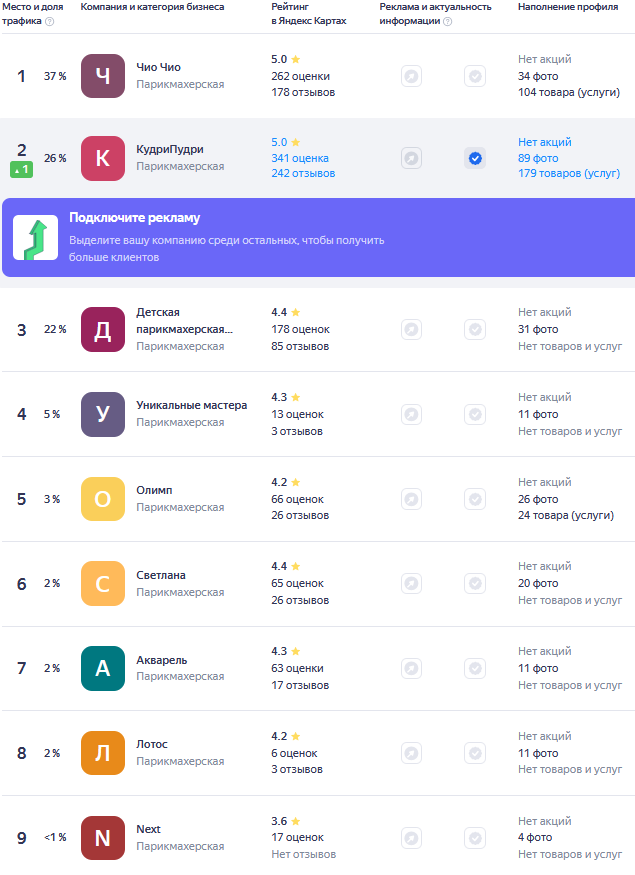Click advertising icon in Уникальные мастера row
The height and width of the screenshot is (875, 635).
coord(411,414)
